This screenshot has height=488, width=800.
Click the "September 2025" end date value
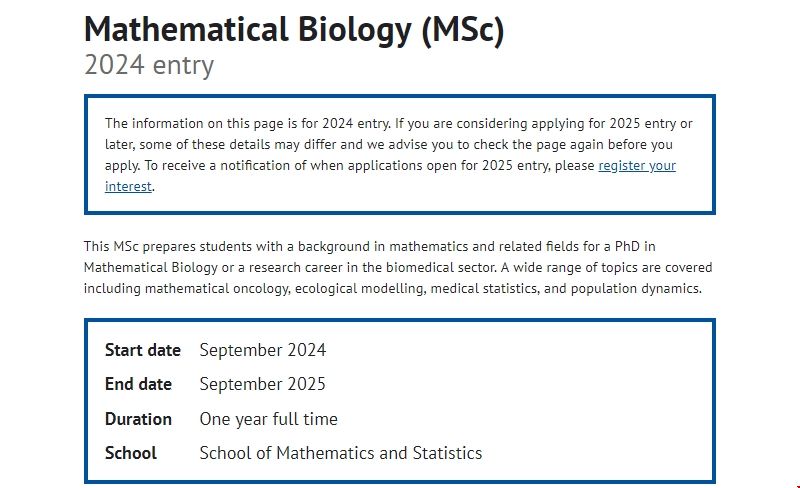(262, 384)
